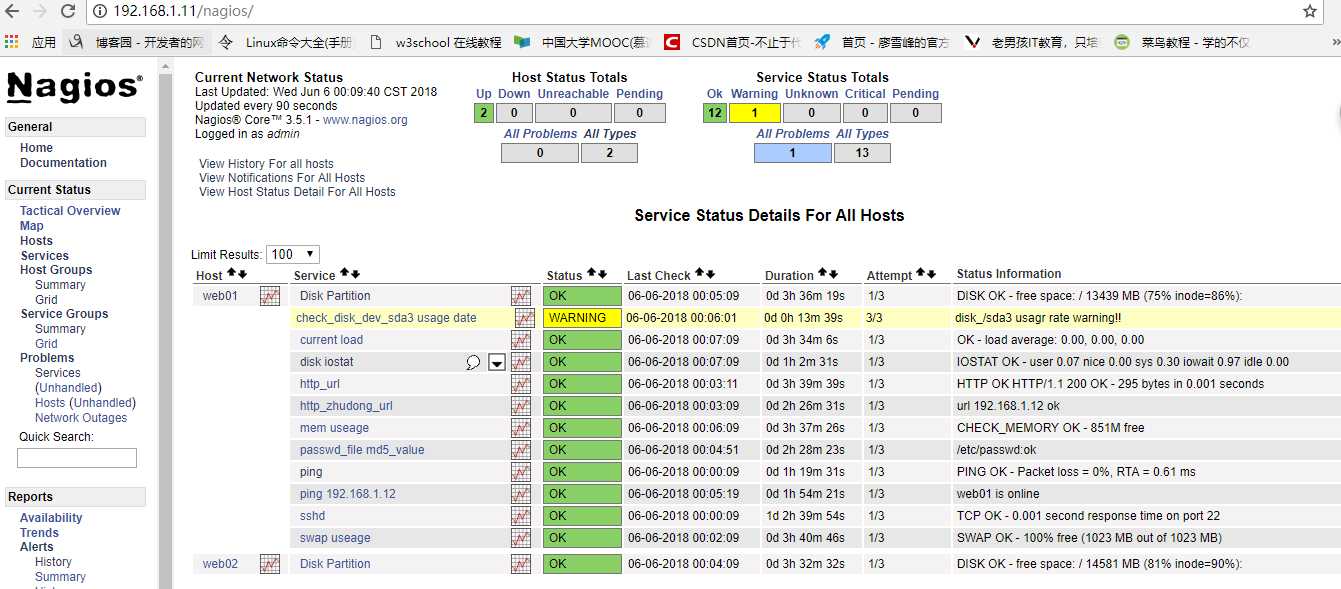Open the graph icon for the ping service
Screen dimensions: 1341x589
point(521,472)
